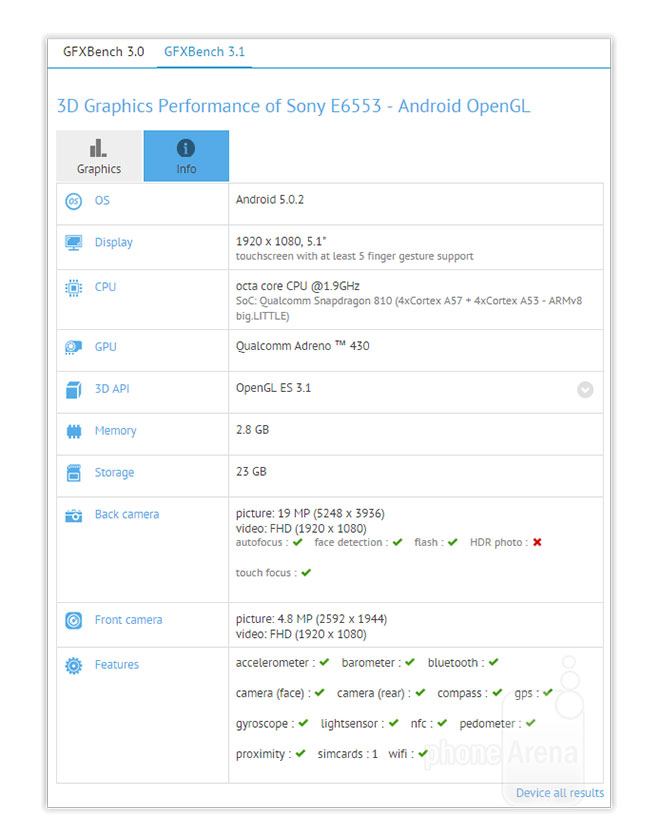Expand the OpenGL ES 3.1 details arrow
The height and width of the screenshot is (836, 660).
[x=585, y=390]
